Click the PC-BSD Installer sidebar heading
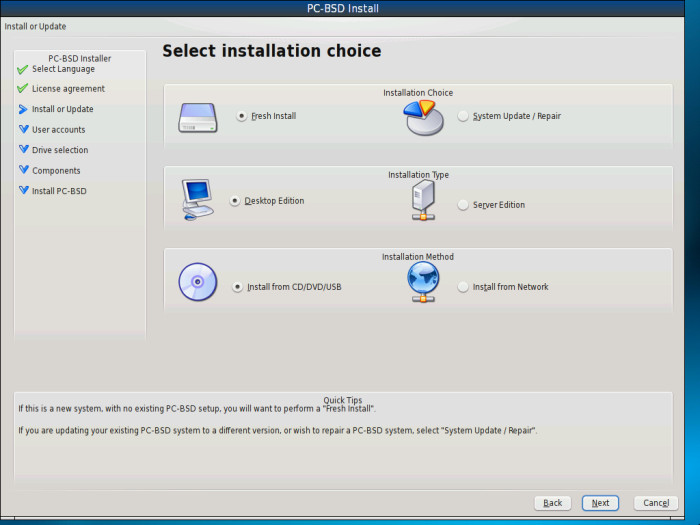Viewport: 700px width, 525px height. (79, 58)
